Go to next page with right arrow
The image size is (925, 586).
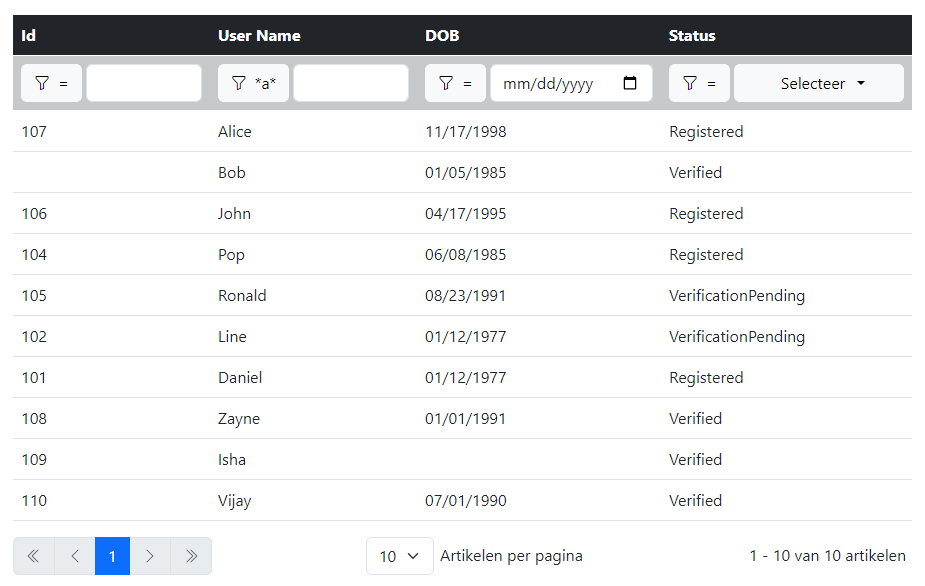(151, 555)
